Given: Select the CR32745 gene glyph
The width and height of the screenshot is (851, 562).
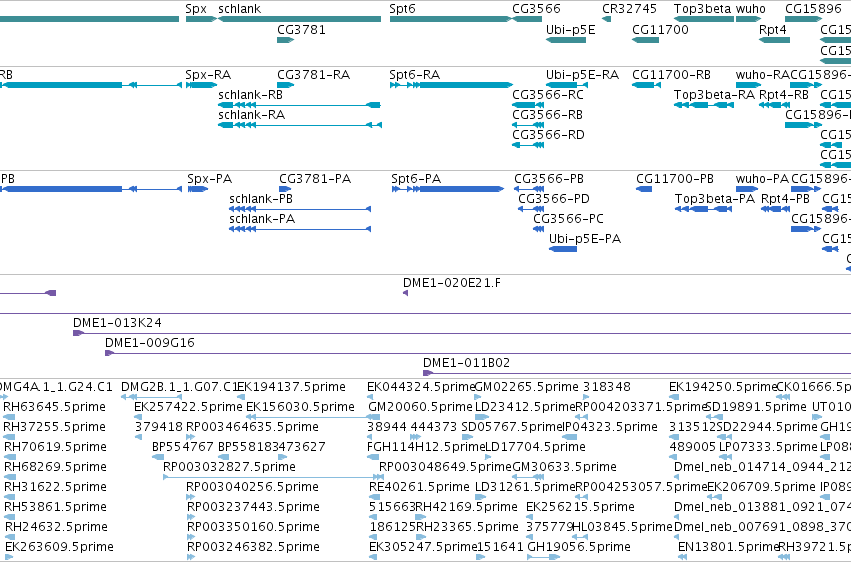Looking at the screenshot, I should click(x=607, y=19).
